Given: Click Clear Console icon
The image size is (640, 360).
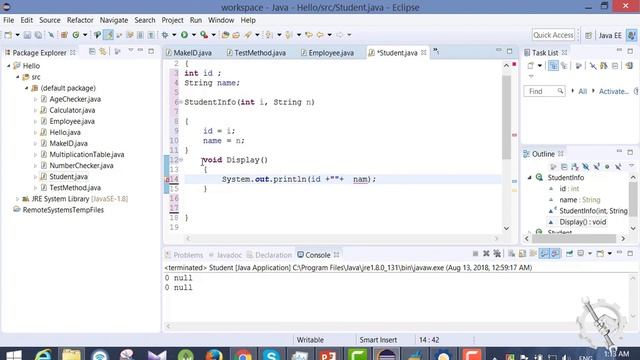Looking at the screenshot, I should coord(511,254).
